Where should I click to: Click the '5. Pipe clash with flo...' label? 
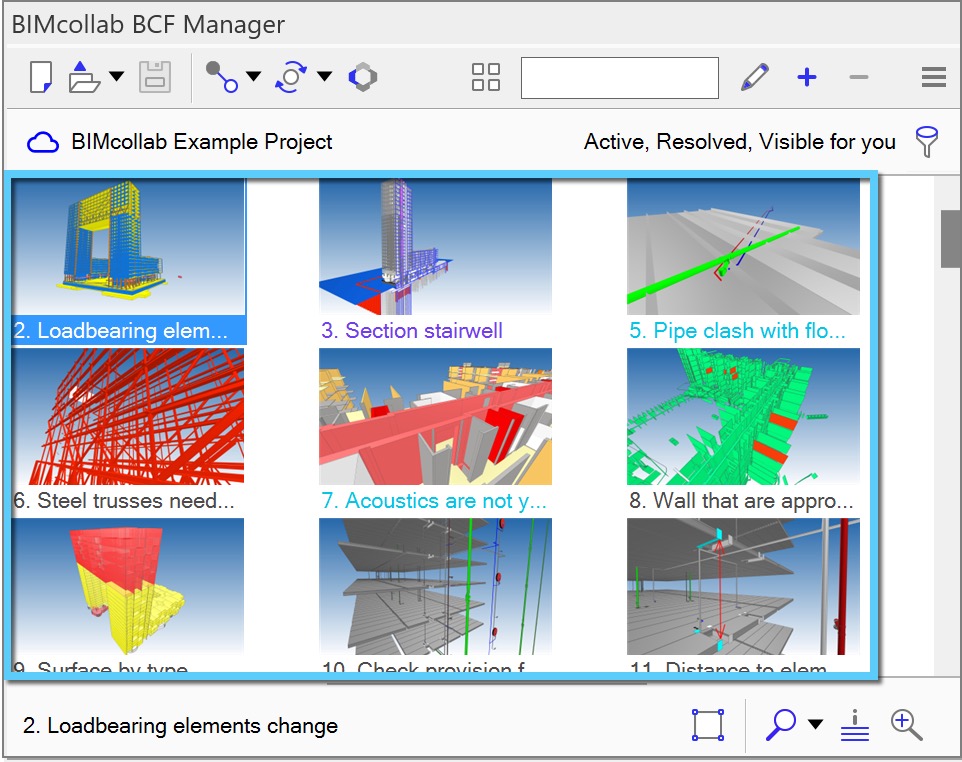tap(737, 331)
